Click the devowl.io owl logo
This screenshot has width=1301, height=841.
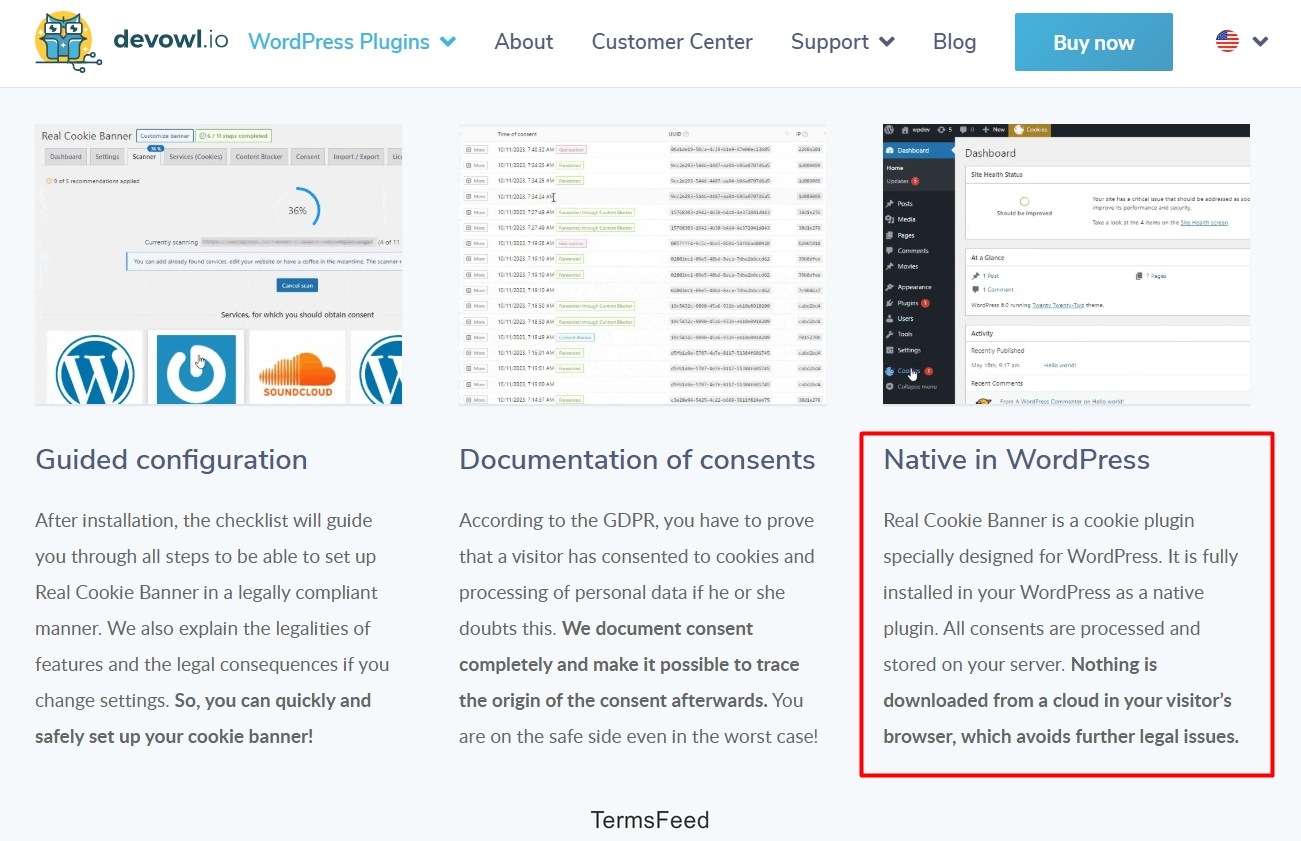(68, 42)
